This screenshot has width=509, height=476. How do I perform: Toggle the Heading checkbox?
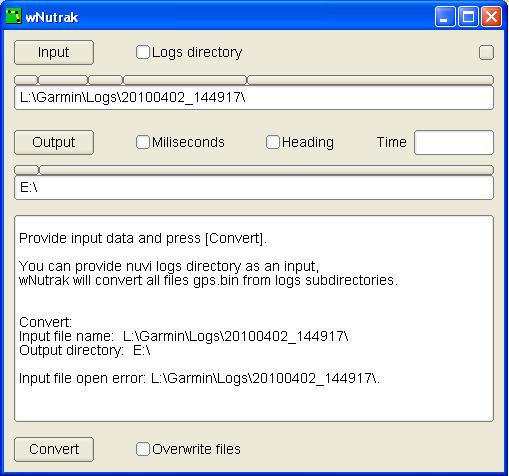click(x=273, y=142)
